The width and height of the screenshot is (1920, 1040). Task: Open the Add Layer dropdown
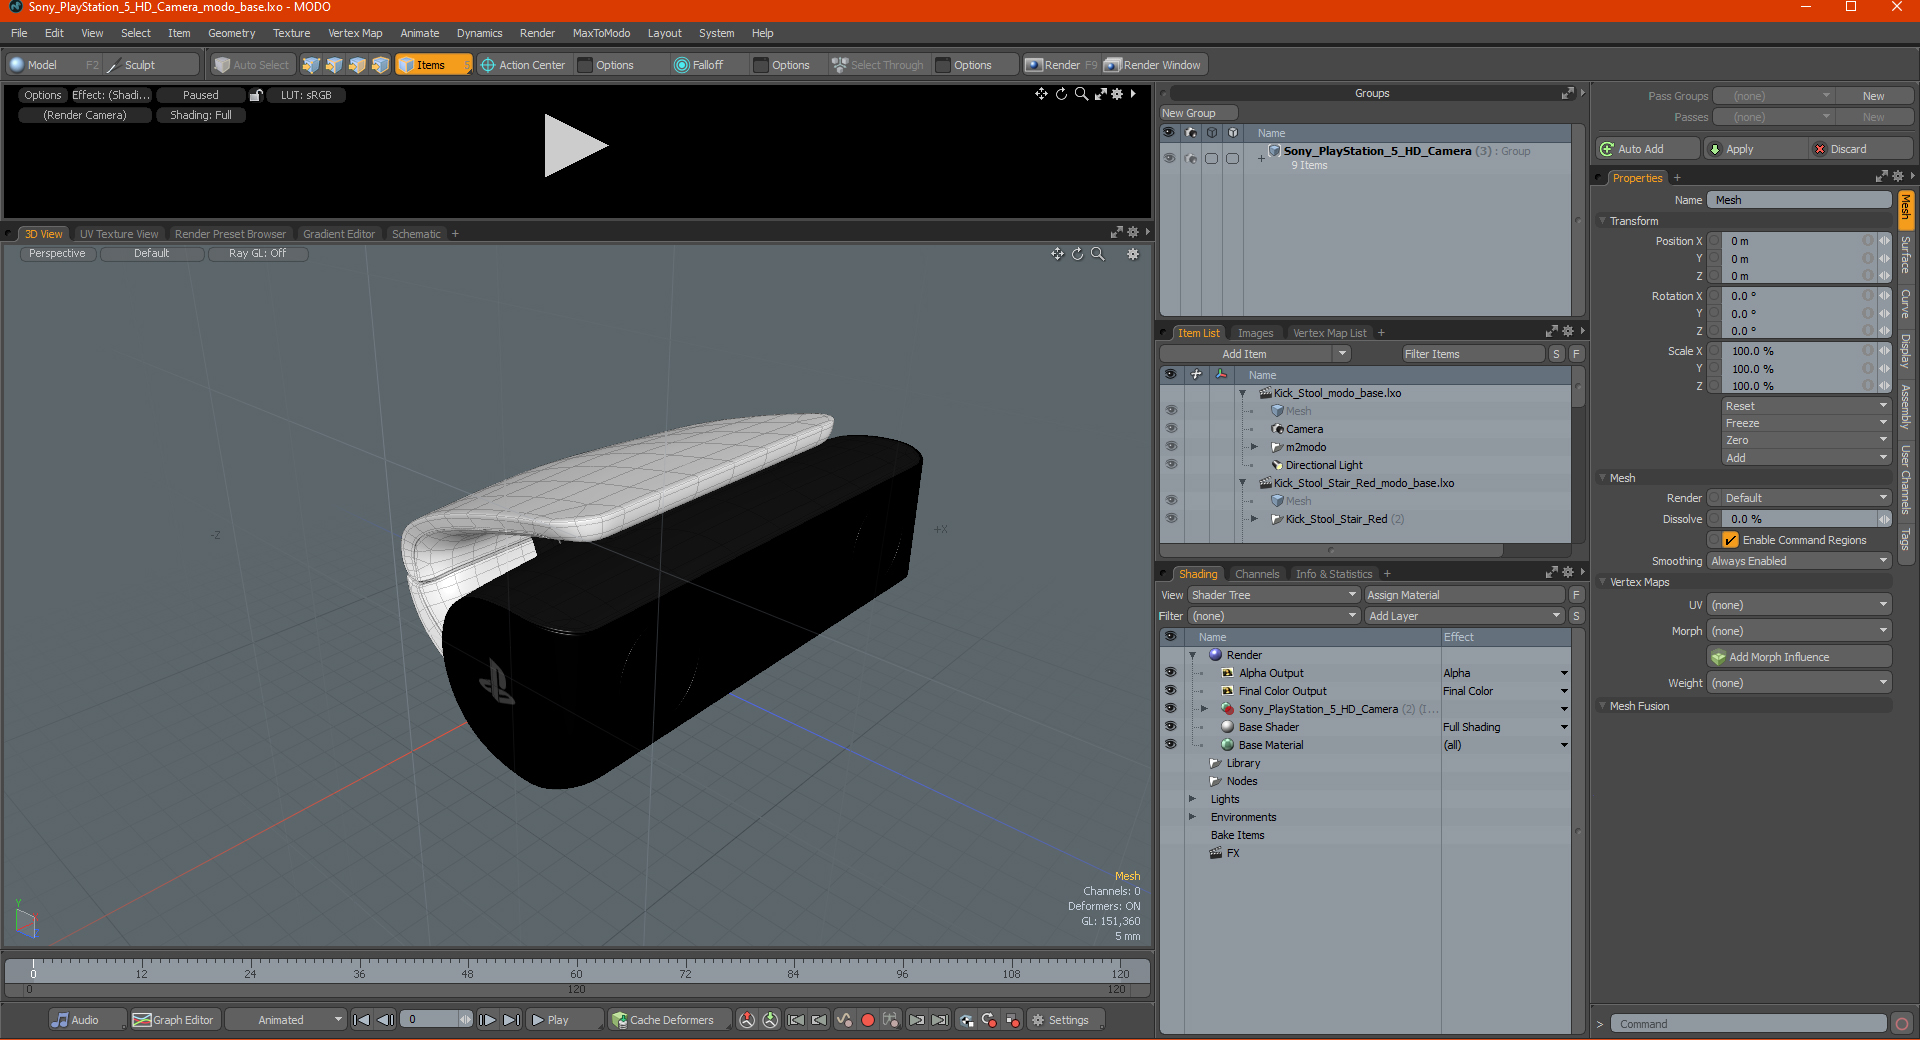pos(1464,616)
